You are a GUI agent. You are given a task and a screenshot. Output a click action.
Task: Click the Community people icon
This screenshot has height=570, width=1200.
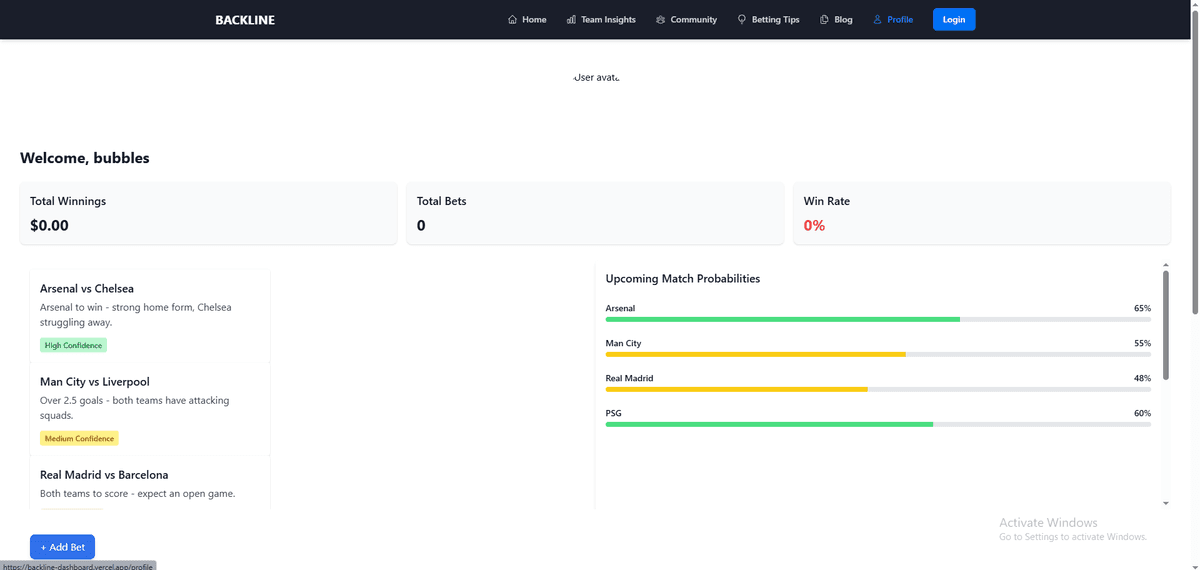(x=660, y=20)
